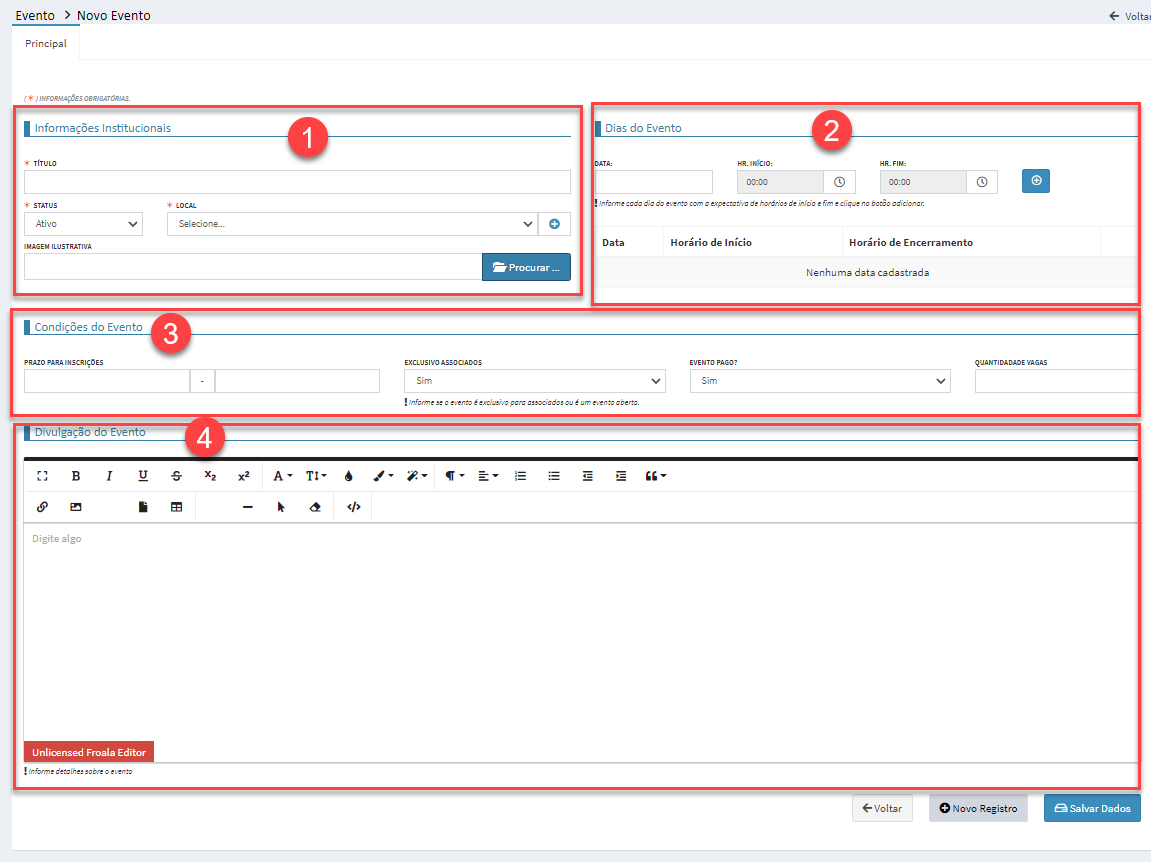Viewport: 1151px width, 862px height.
Task: Click the Evento breadcrumb link
Action: pos(35,15)
